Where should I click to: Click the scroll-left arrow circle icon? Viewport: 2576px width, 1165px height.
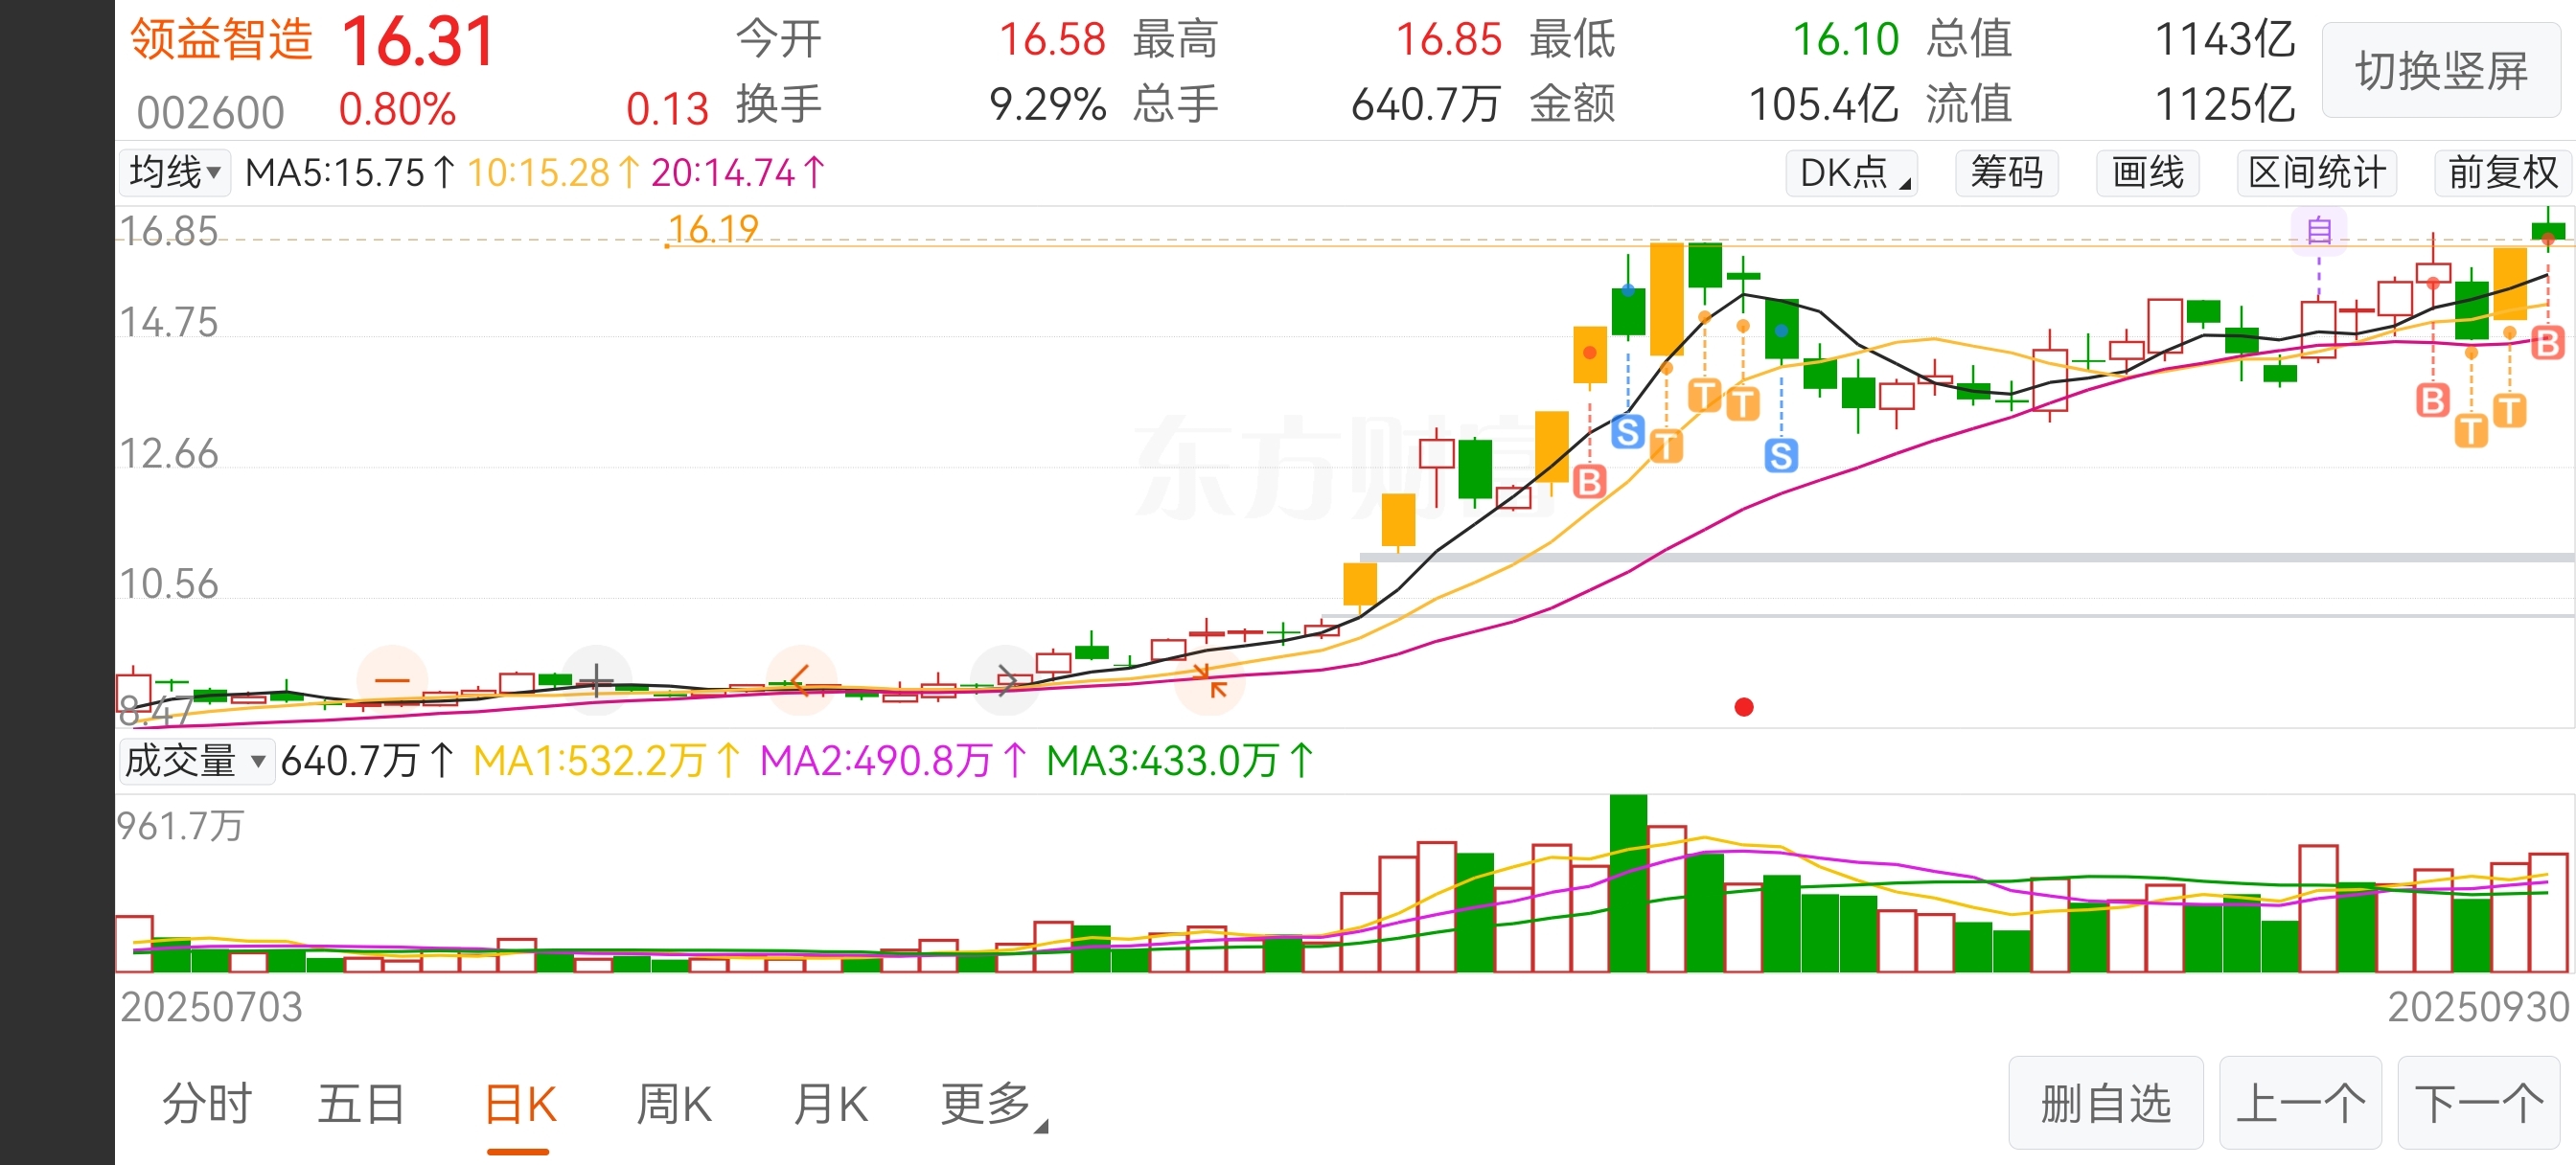coord(800,680)
